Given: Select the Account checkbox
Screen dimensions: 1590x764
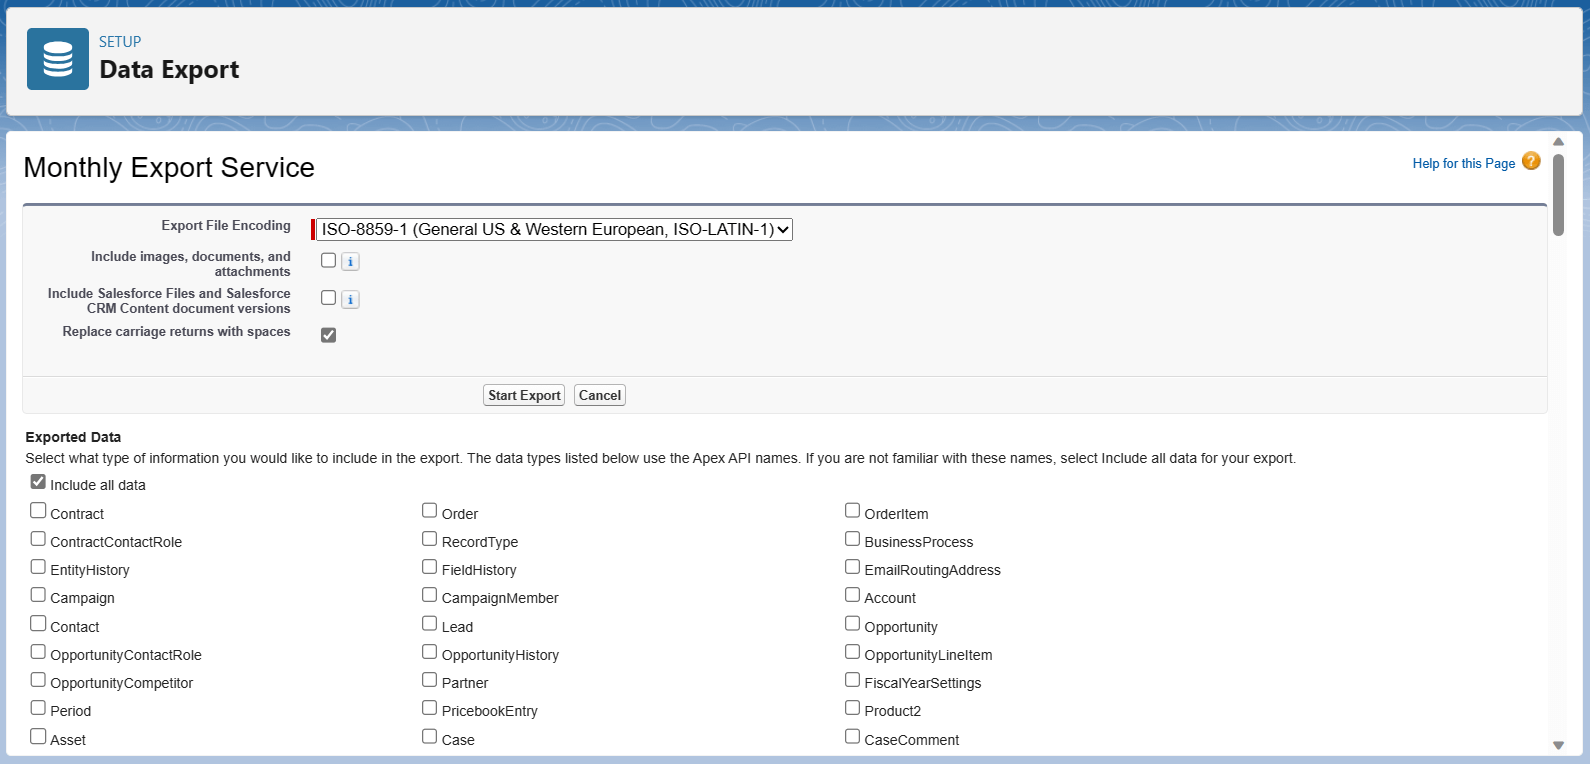Looking at the screenshot, I should 852,595.
